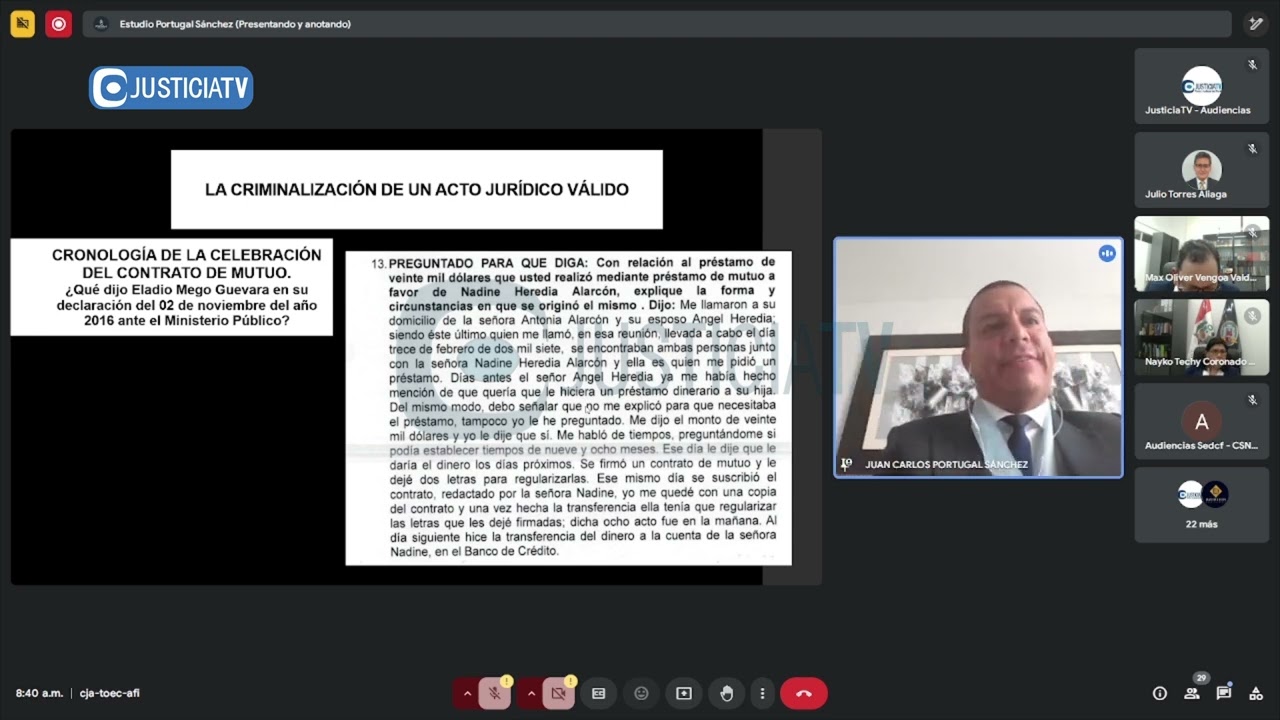Expand the microphone audio settings arrow
Image resolution: width=1280 pixels, height=720 pixels.
pyautogui.click(x=467, y=693)
